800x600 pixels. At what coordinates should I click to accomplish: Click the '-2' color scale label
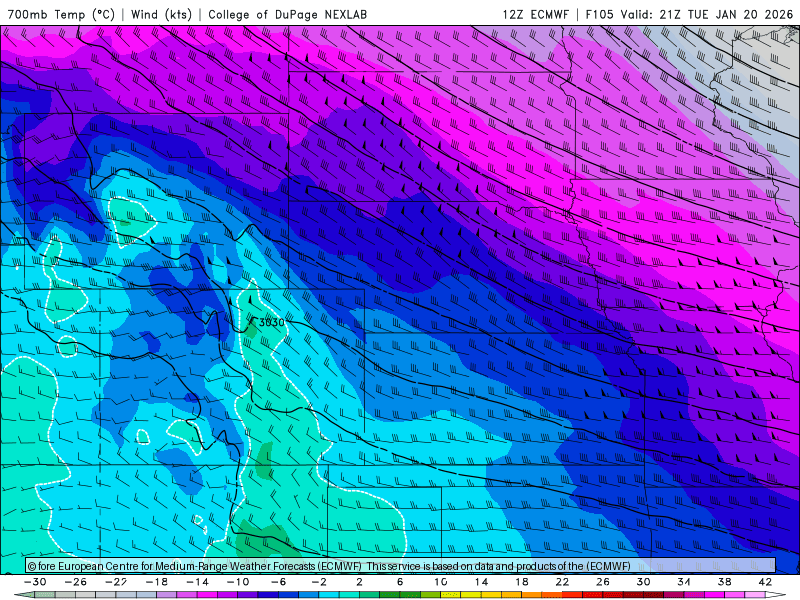click(319, 582)
